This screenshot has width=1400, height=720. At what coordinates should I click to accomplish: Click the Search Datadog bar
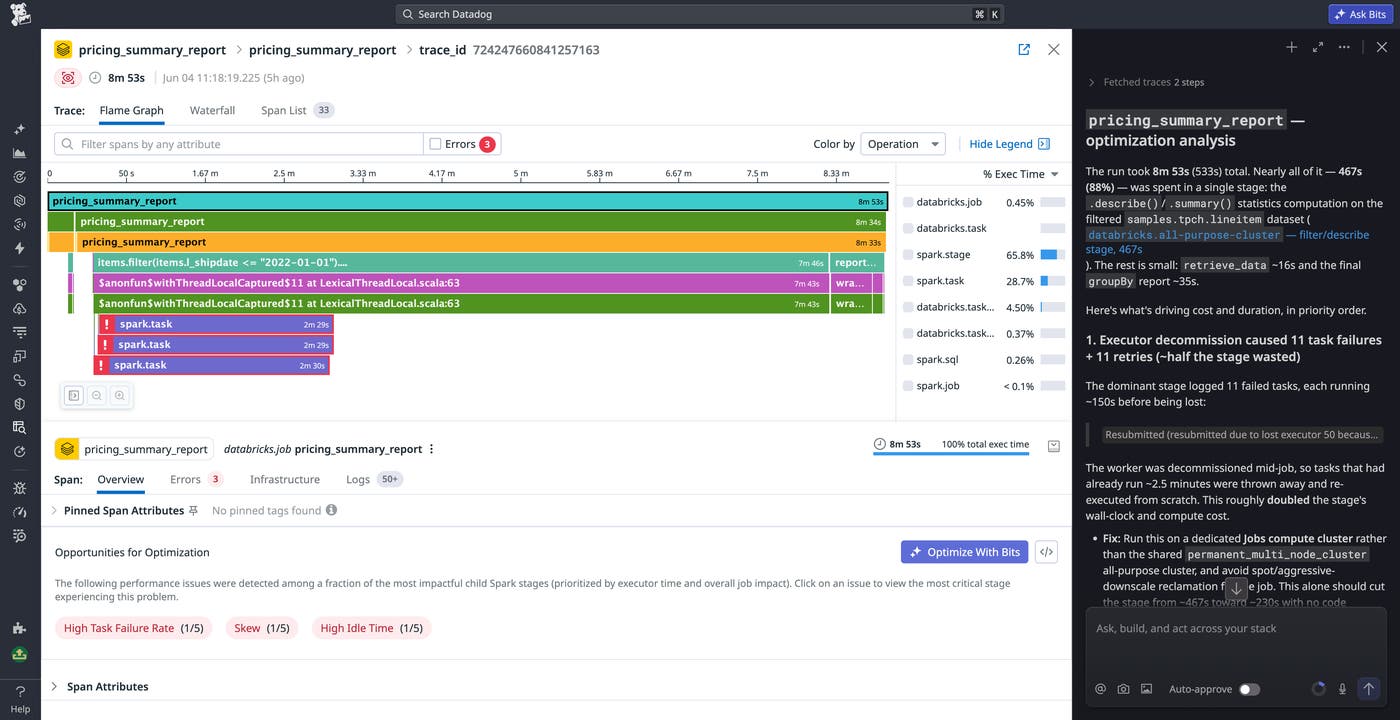[699, 14]
